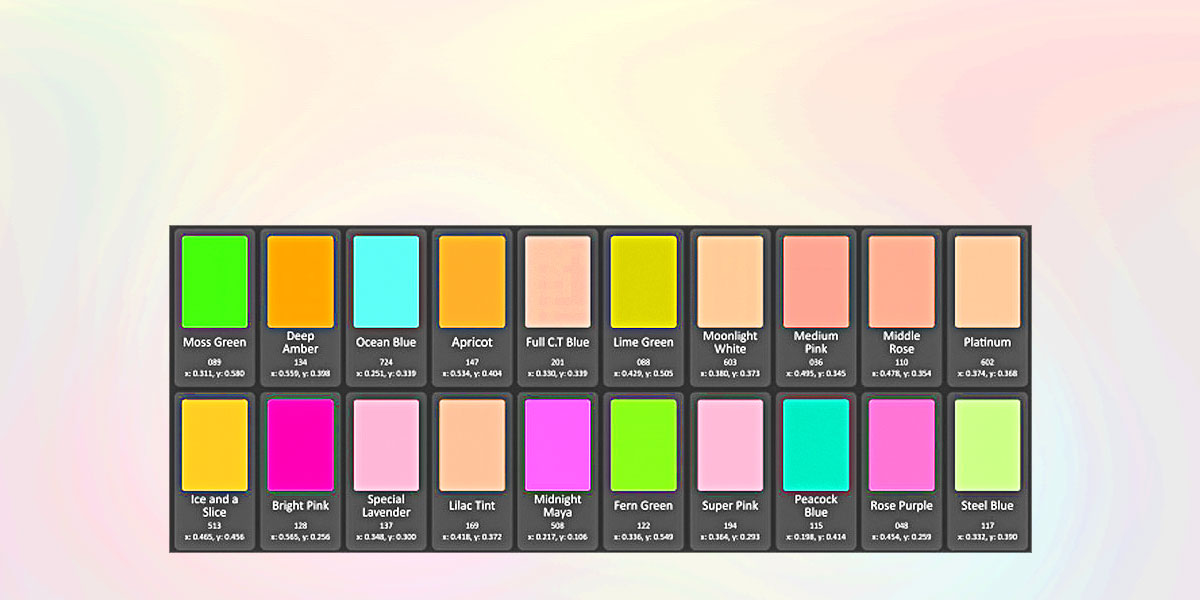
Task: Select the Medium Pink color swatch
Action: tap(816, 281)
